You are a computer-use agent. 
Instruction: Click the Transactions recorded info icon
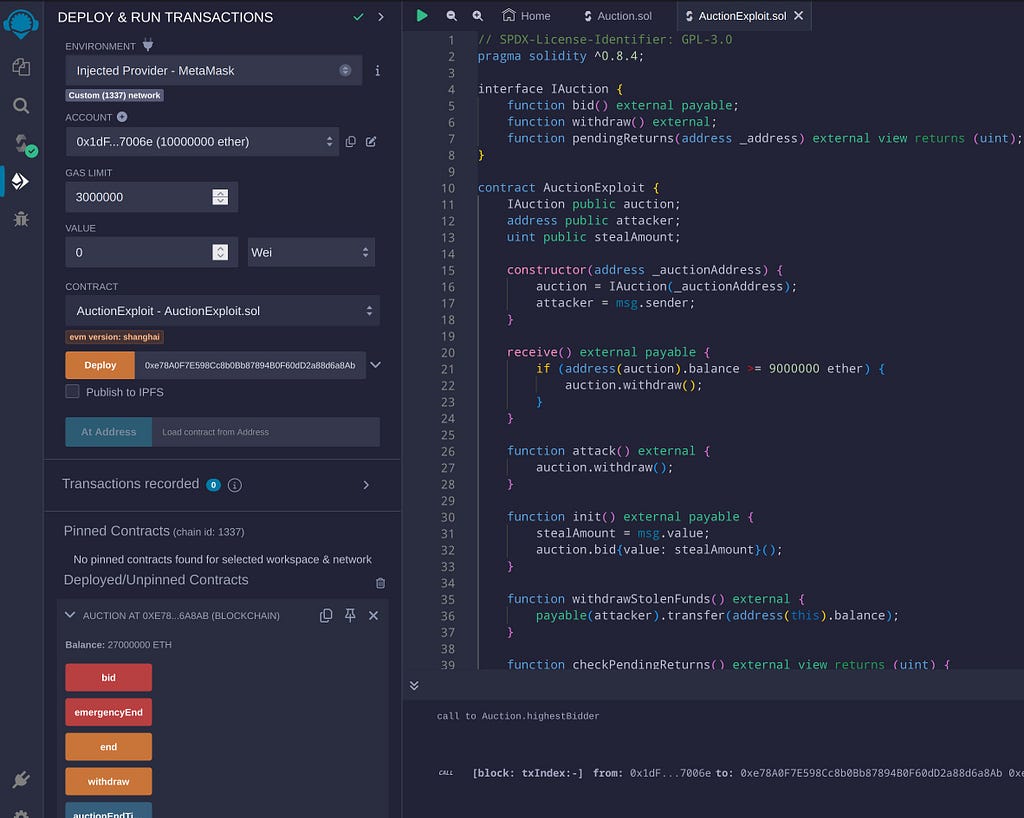234,485
